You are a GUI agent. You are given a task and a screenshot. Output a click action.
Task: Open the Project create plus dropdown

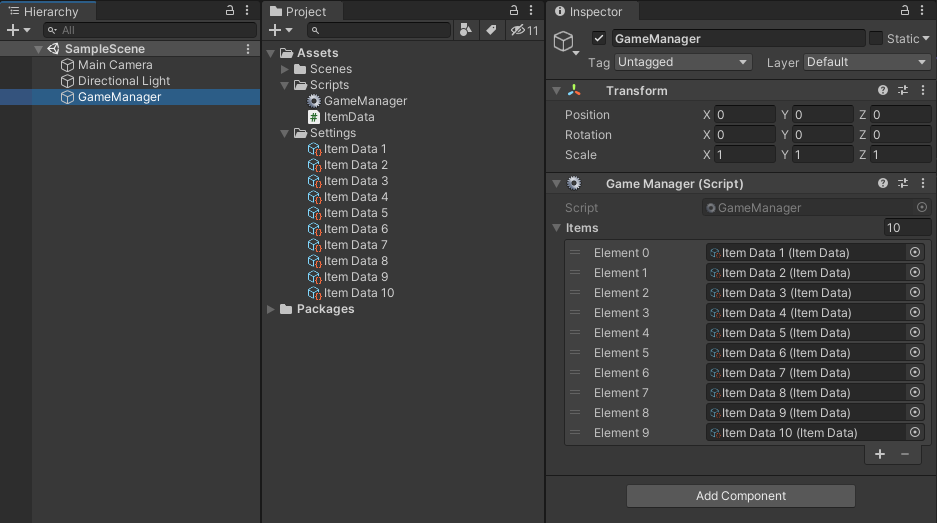[280, 30]
